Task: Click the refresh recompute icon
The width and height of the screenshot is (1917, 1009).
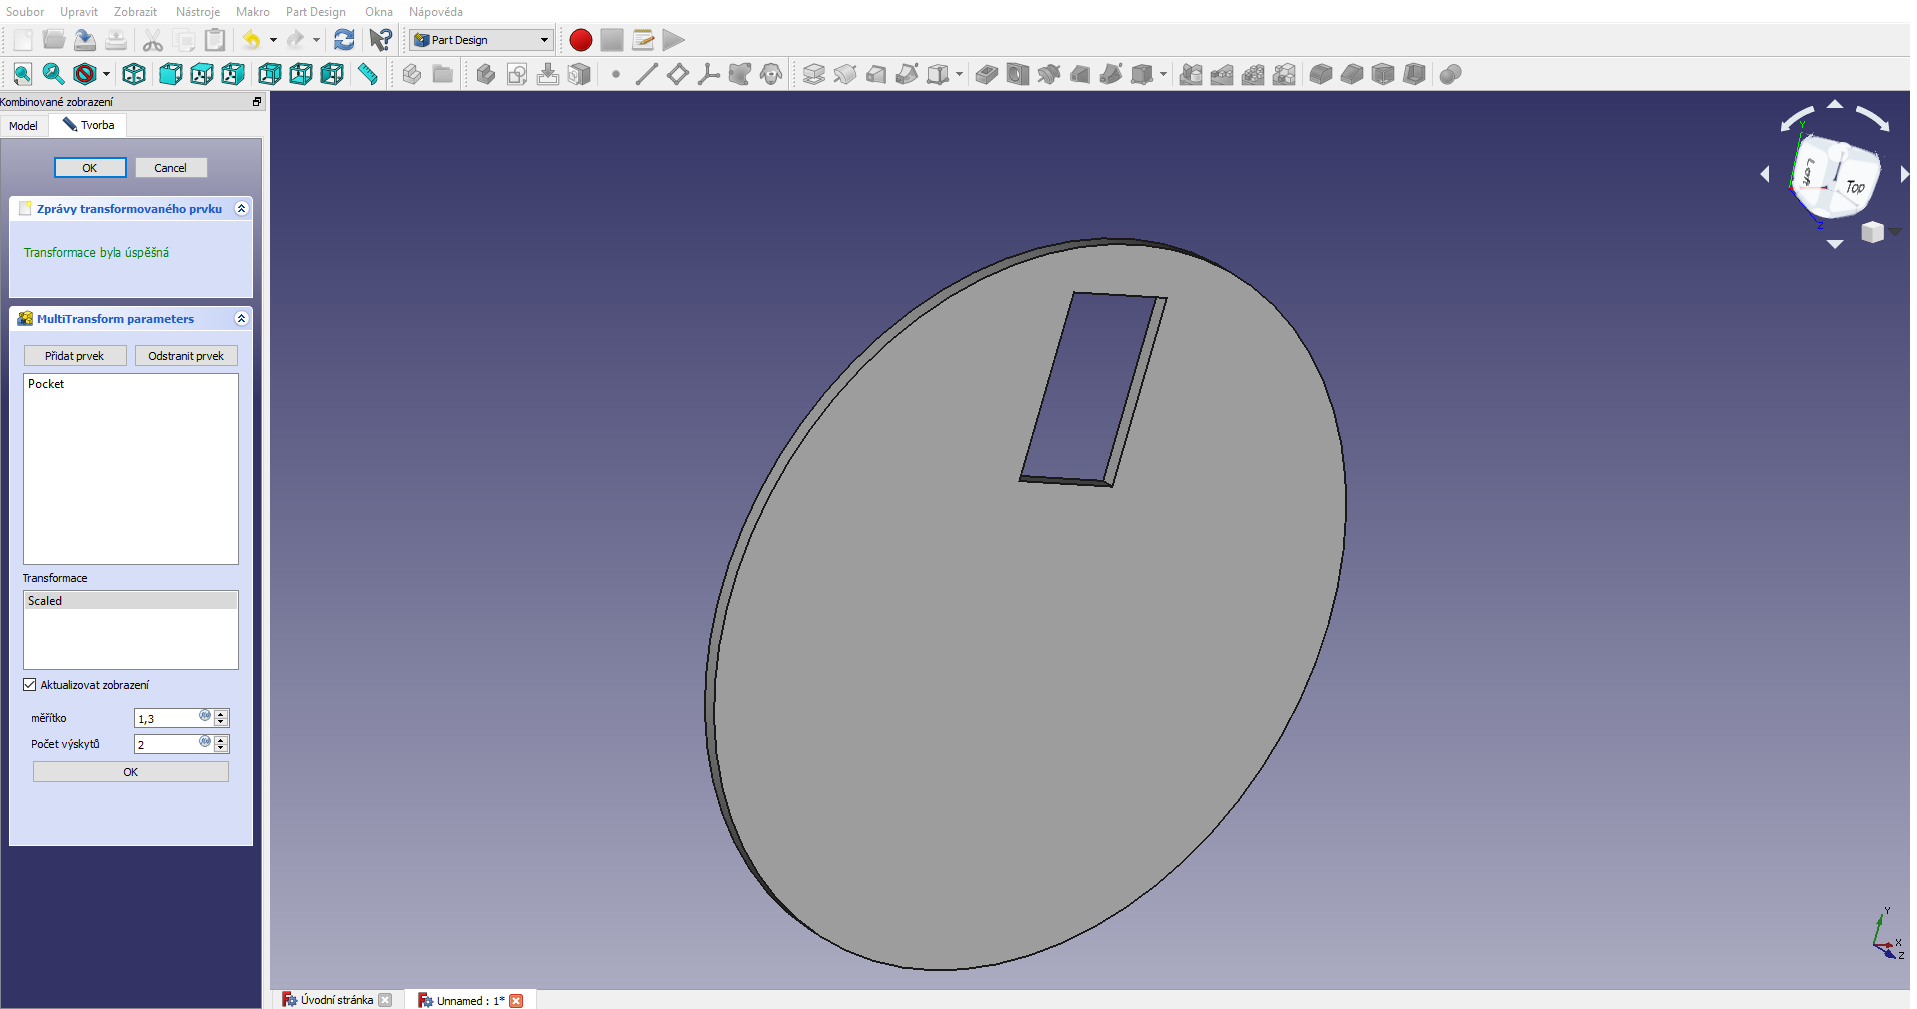Action: (344, 40)
